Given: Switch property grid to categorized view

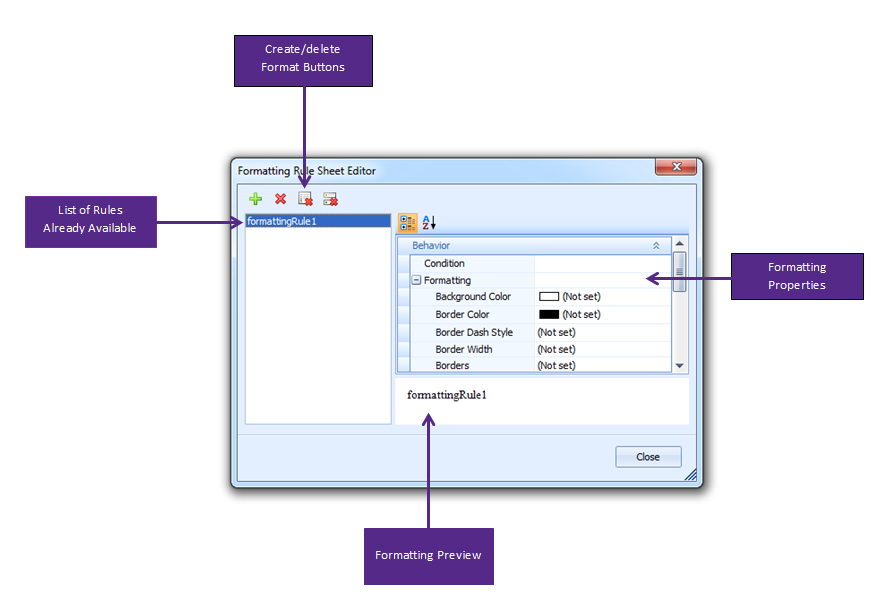Looking at the screenshot, I should (x=408, y=222).
